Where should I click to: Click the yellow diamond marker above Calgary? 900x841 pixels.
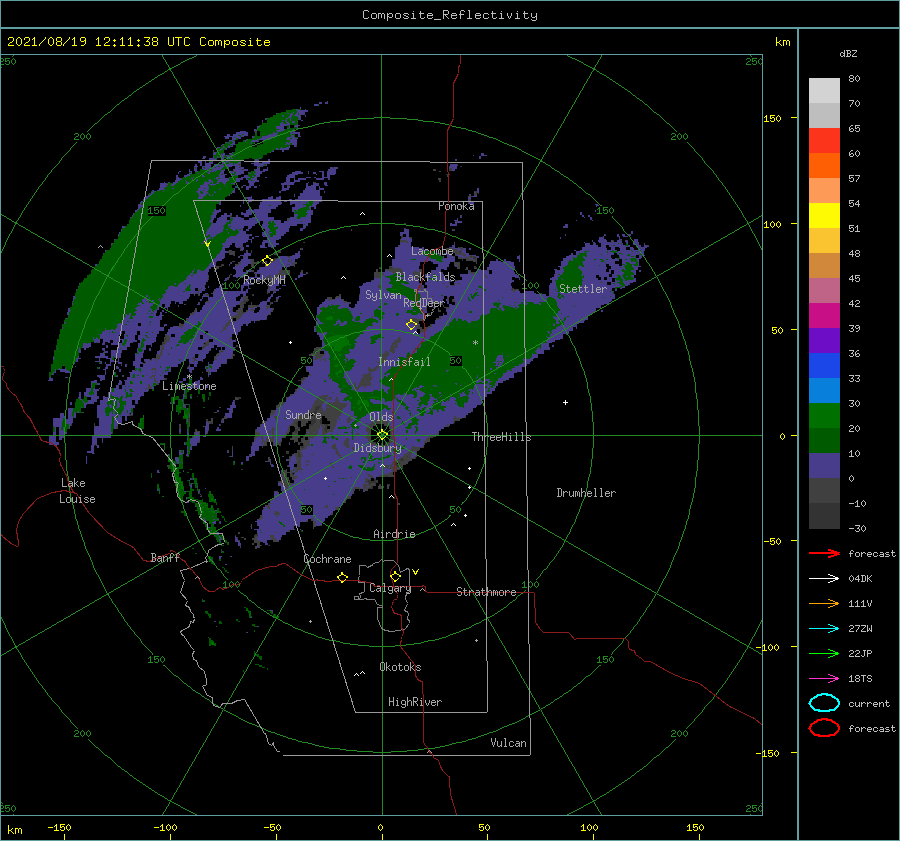(395, 576)
